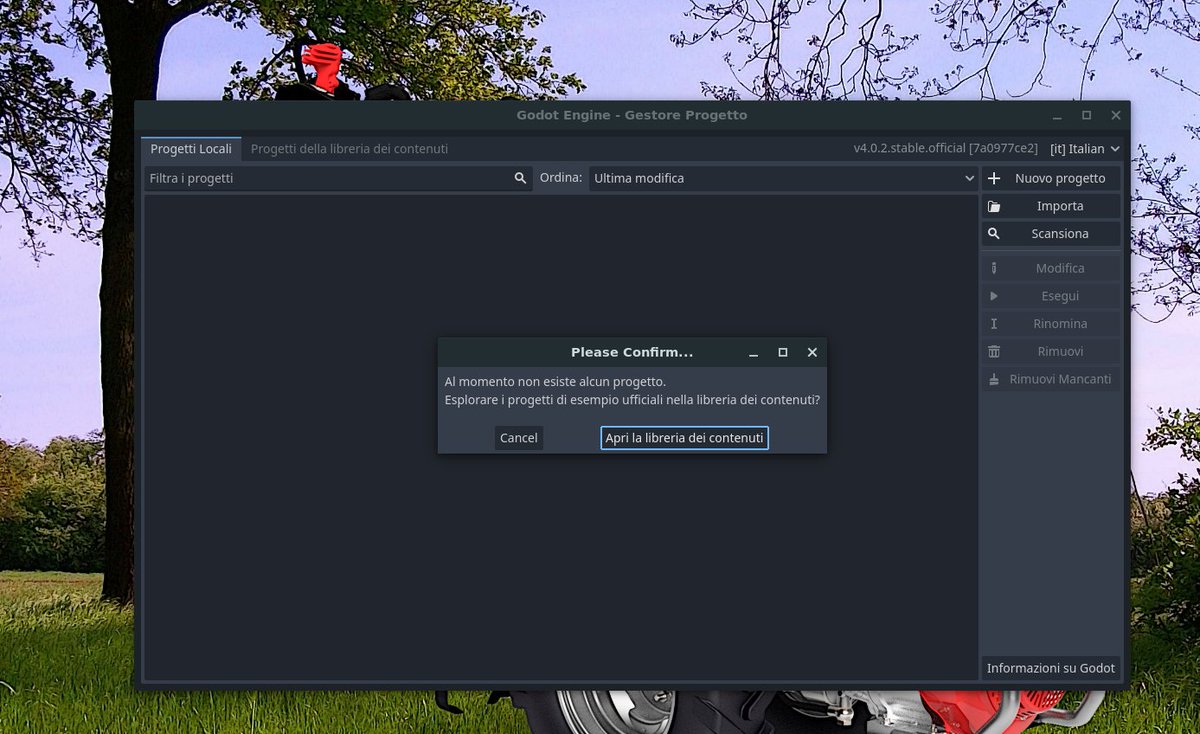This screenshot has width=1200, height=734.
Task: Click the icon on Rimuovi Mancanti
Action: [x=993, y=379]
